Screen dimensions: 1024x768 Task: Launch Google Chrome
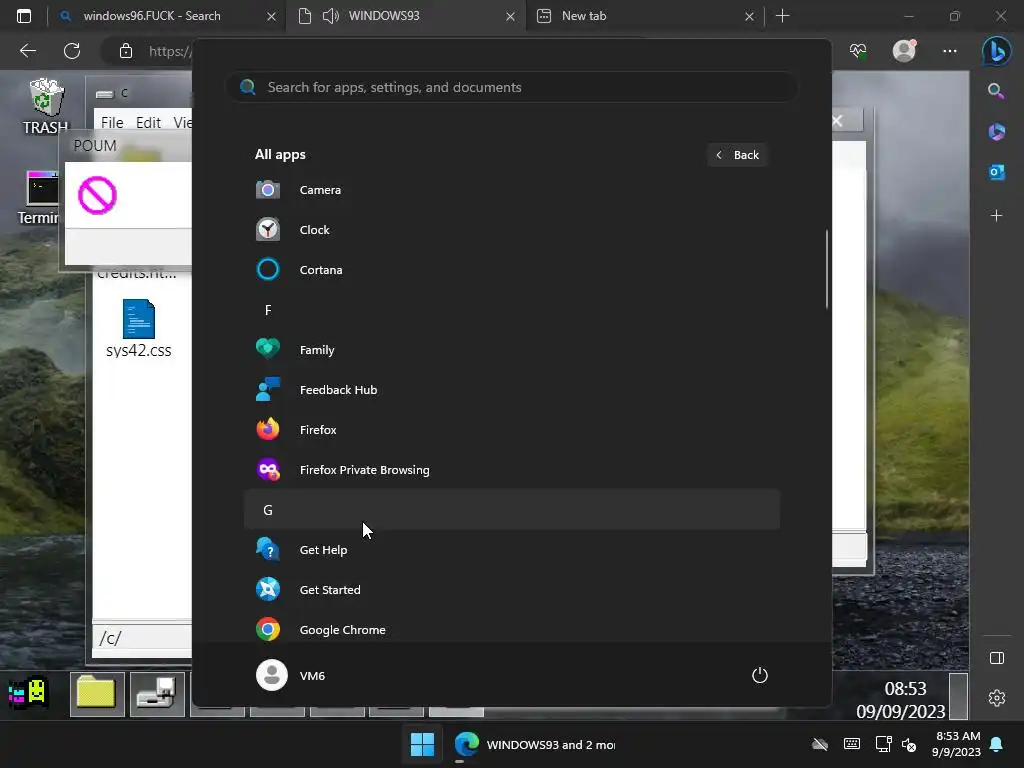pyautogui.click(x=511, y=630)
